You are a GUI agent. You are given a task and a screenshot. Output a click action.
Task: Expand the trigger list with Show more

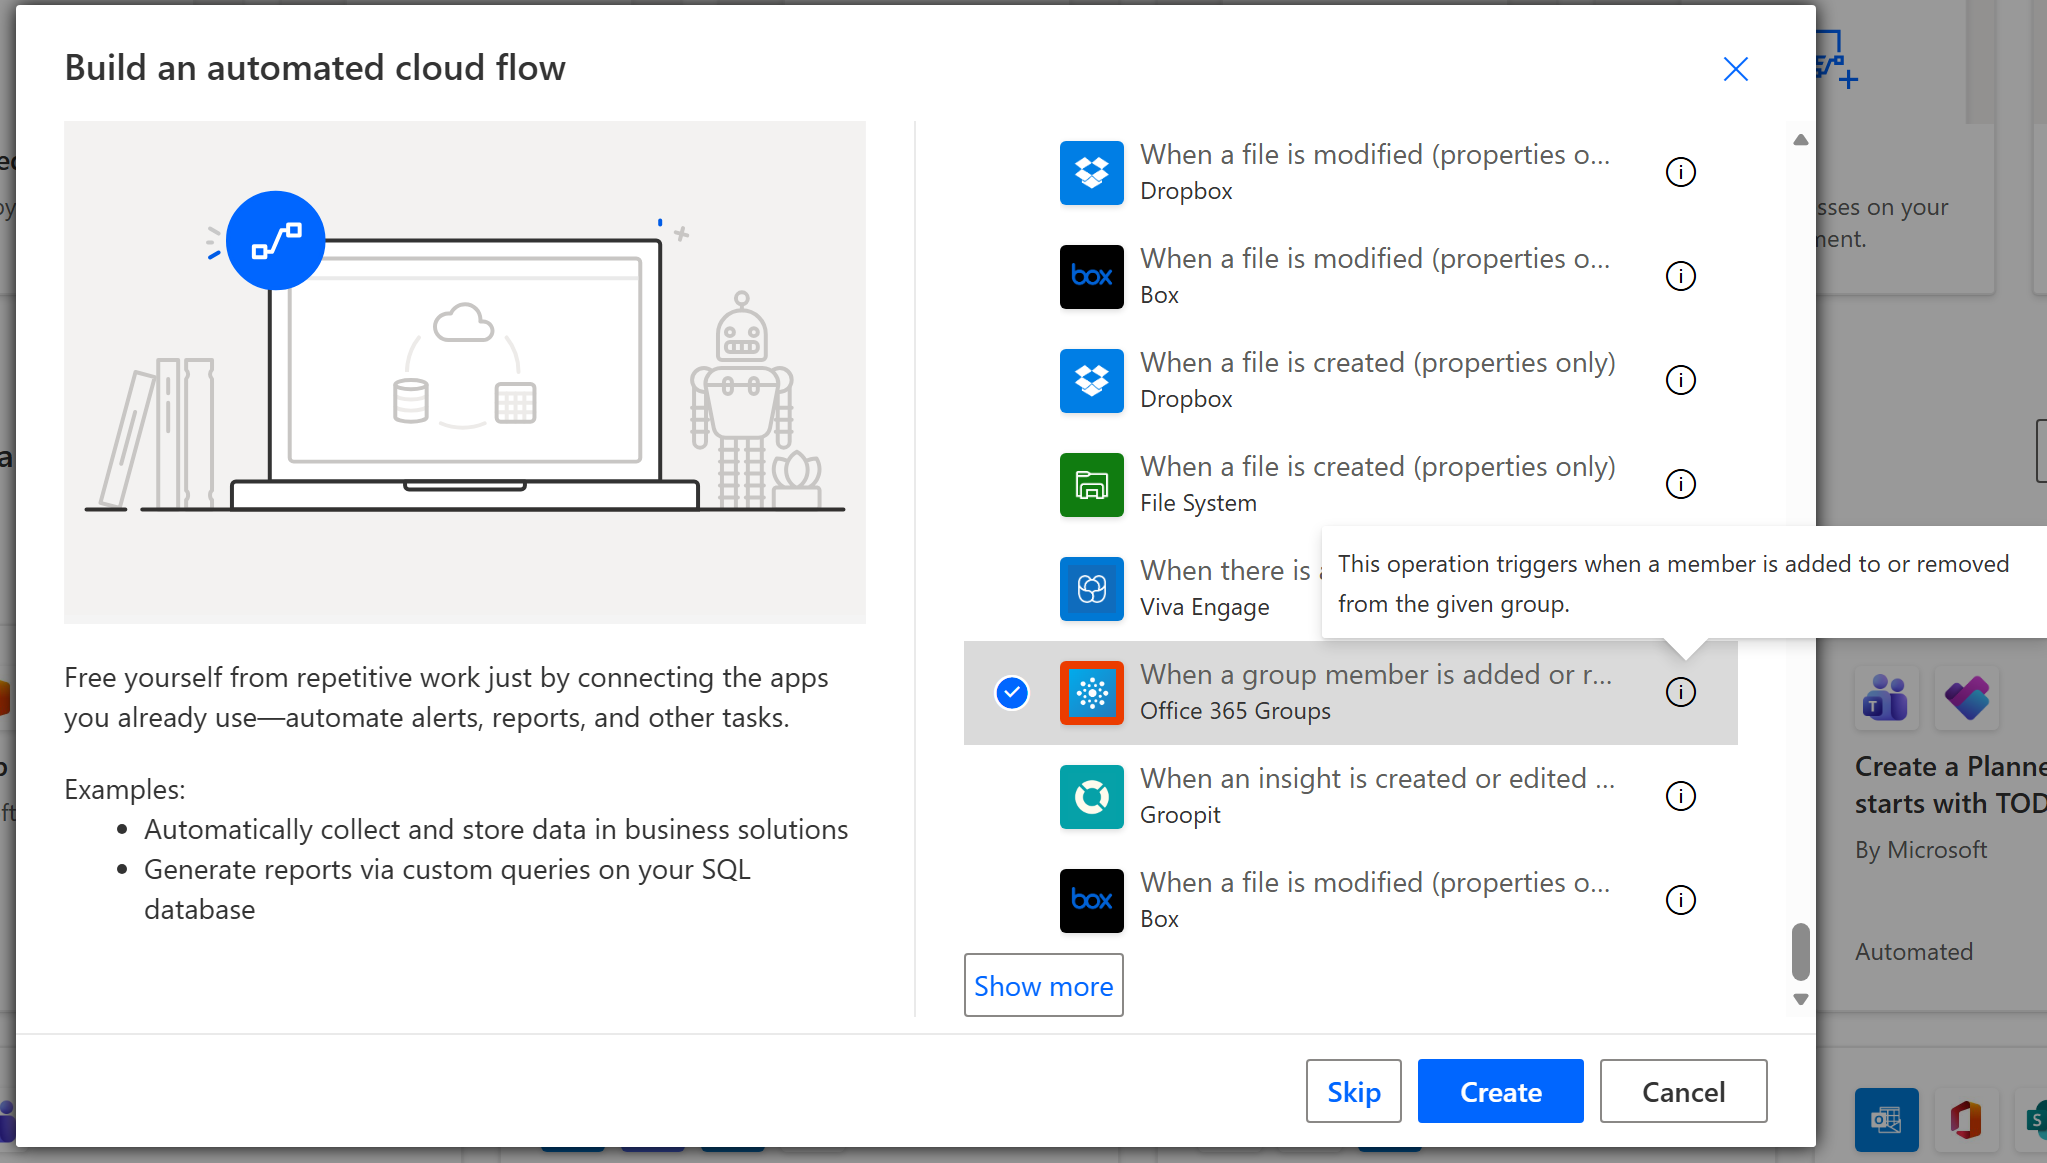click(x=1043, y=986)
